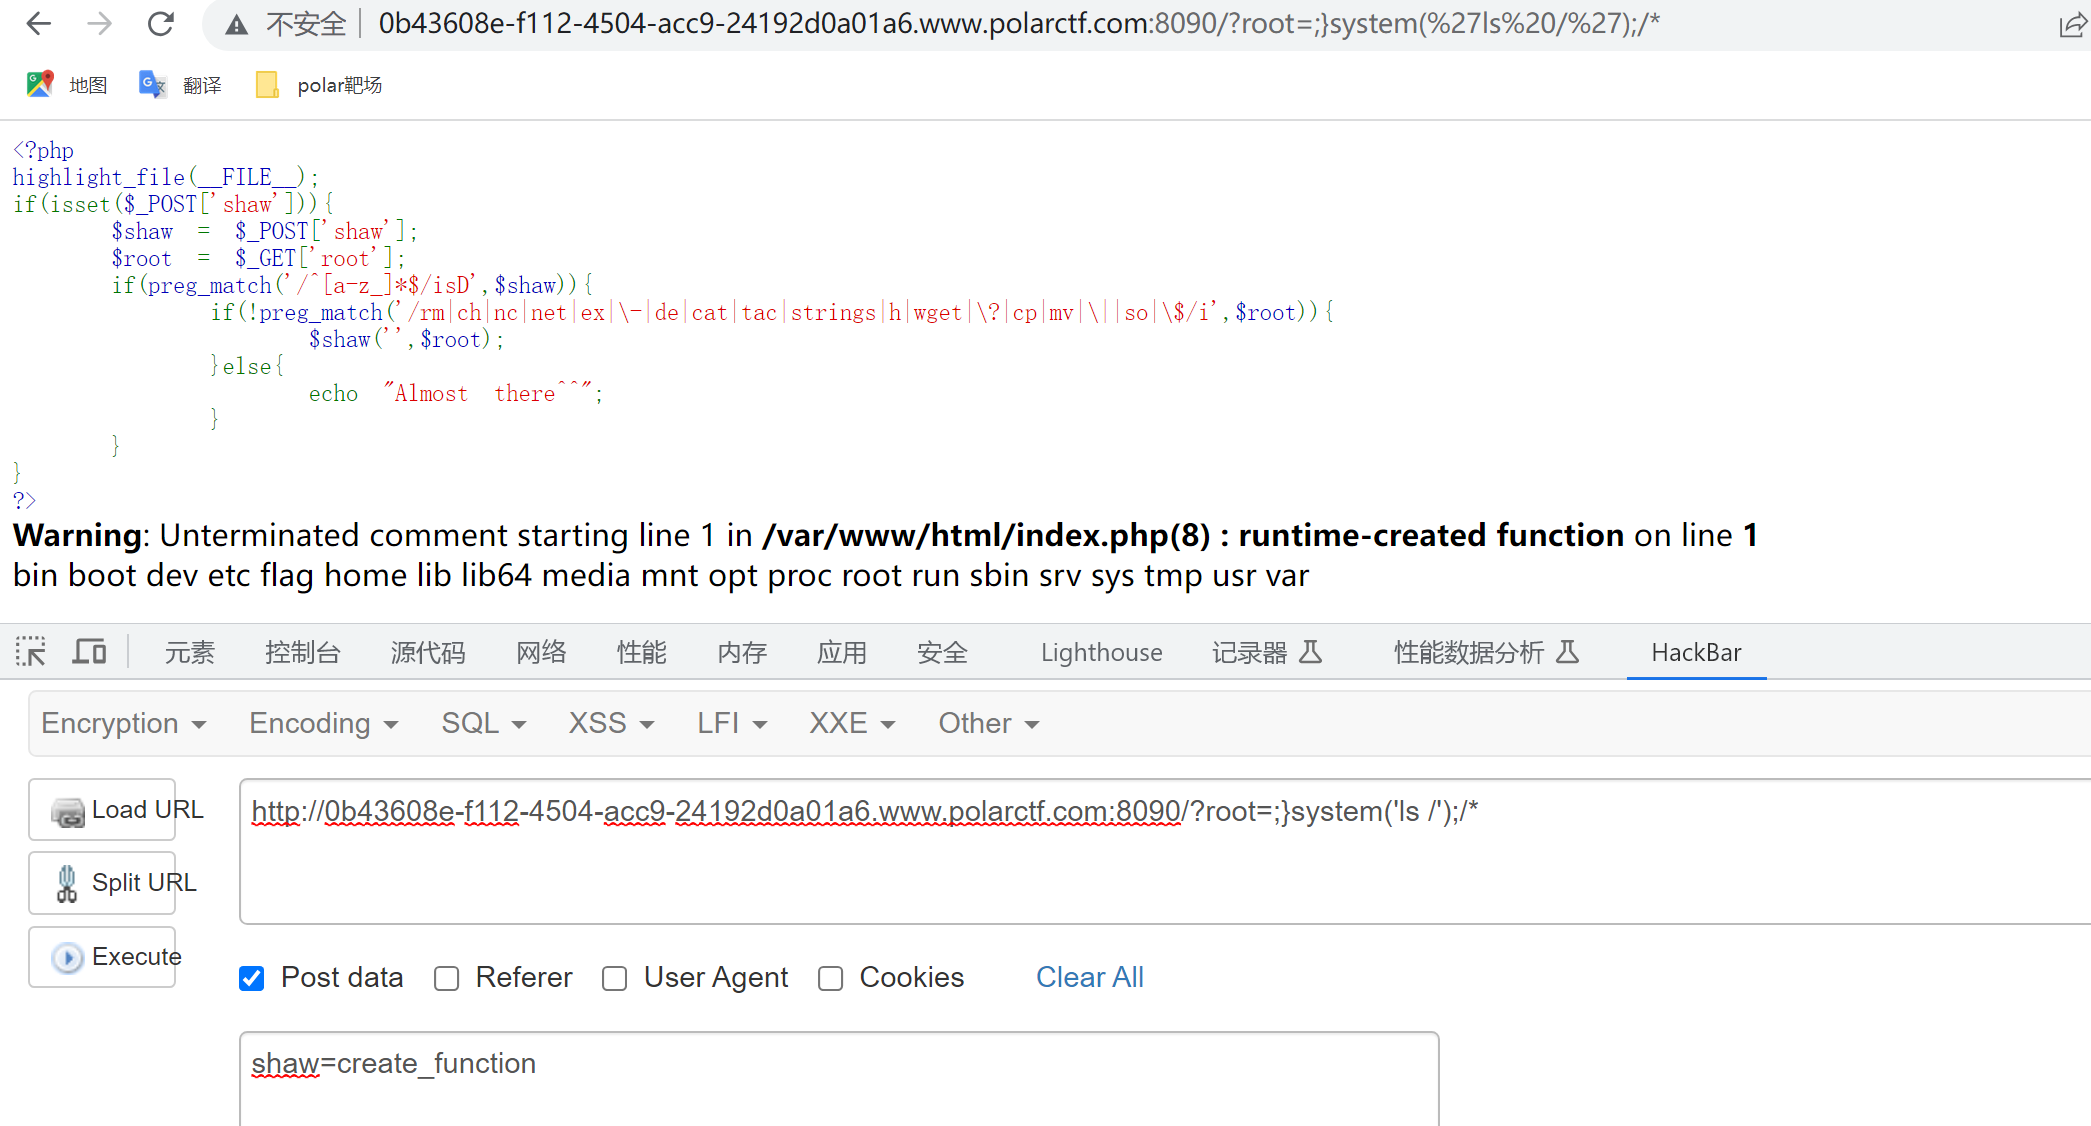Click the share page icon
Viewport: 2091px width, 1126px height.
pos(2072,25)
